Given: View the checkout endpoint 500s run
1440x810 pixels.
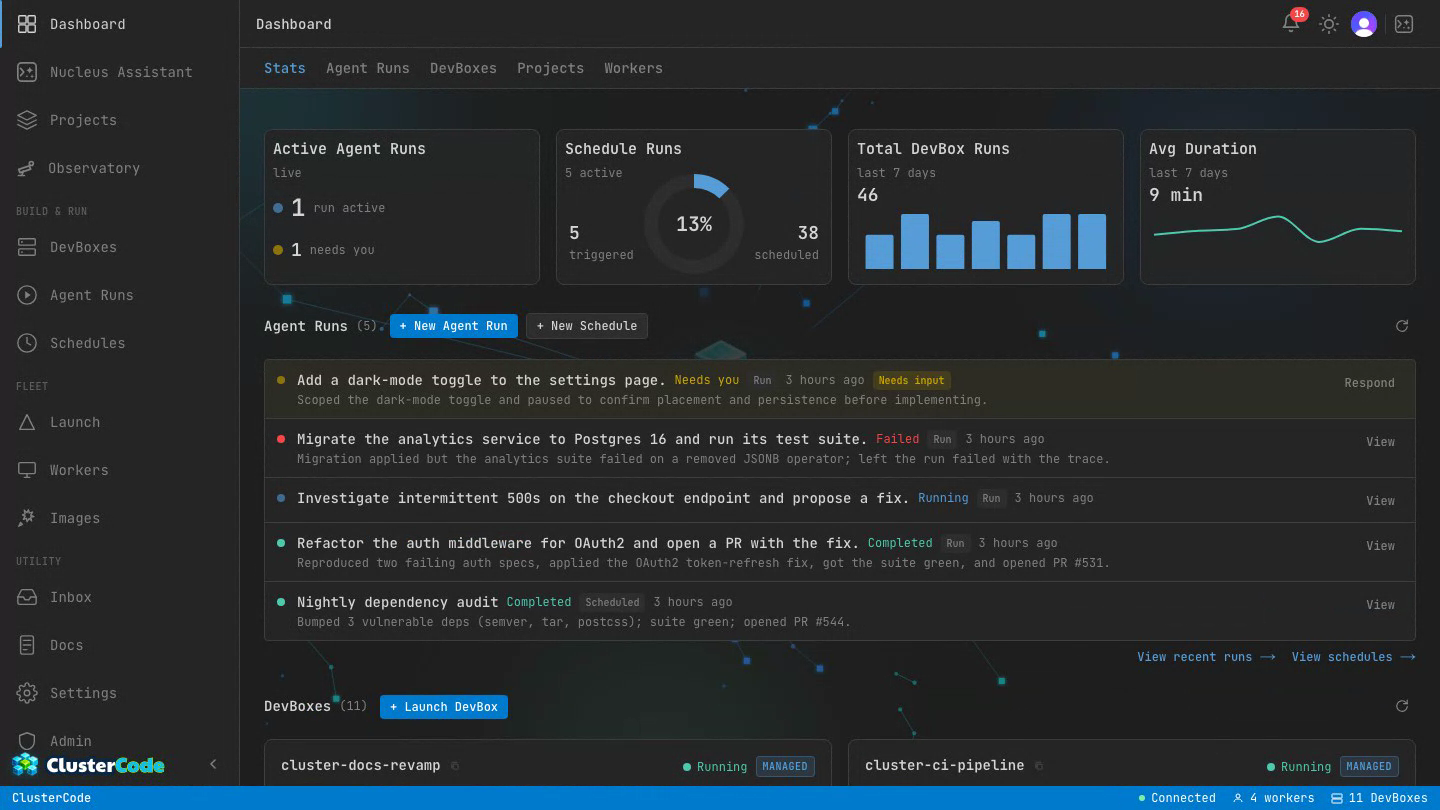Looking at the screenshot, I should click(1380, 501).
